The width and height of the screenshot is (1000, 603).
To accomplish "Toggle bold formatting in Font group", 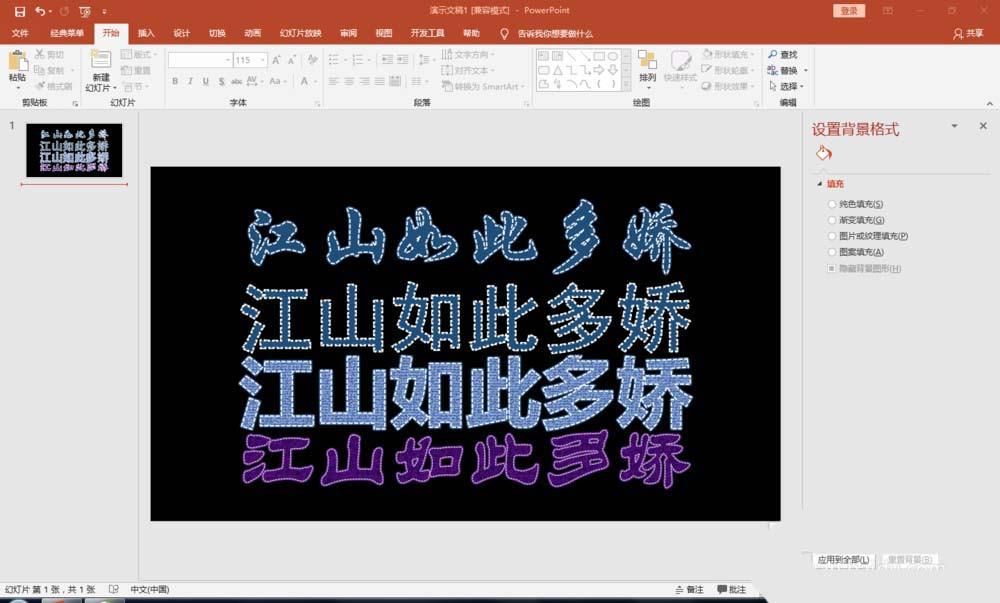I will [174, 80].
